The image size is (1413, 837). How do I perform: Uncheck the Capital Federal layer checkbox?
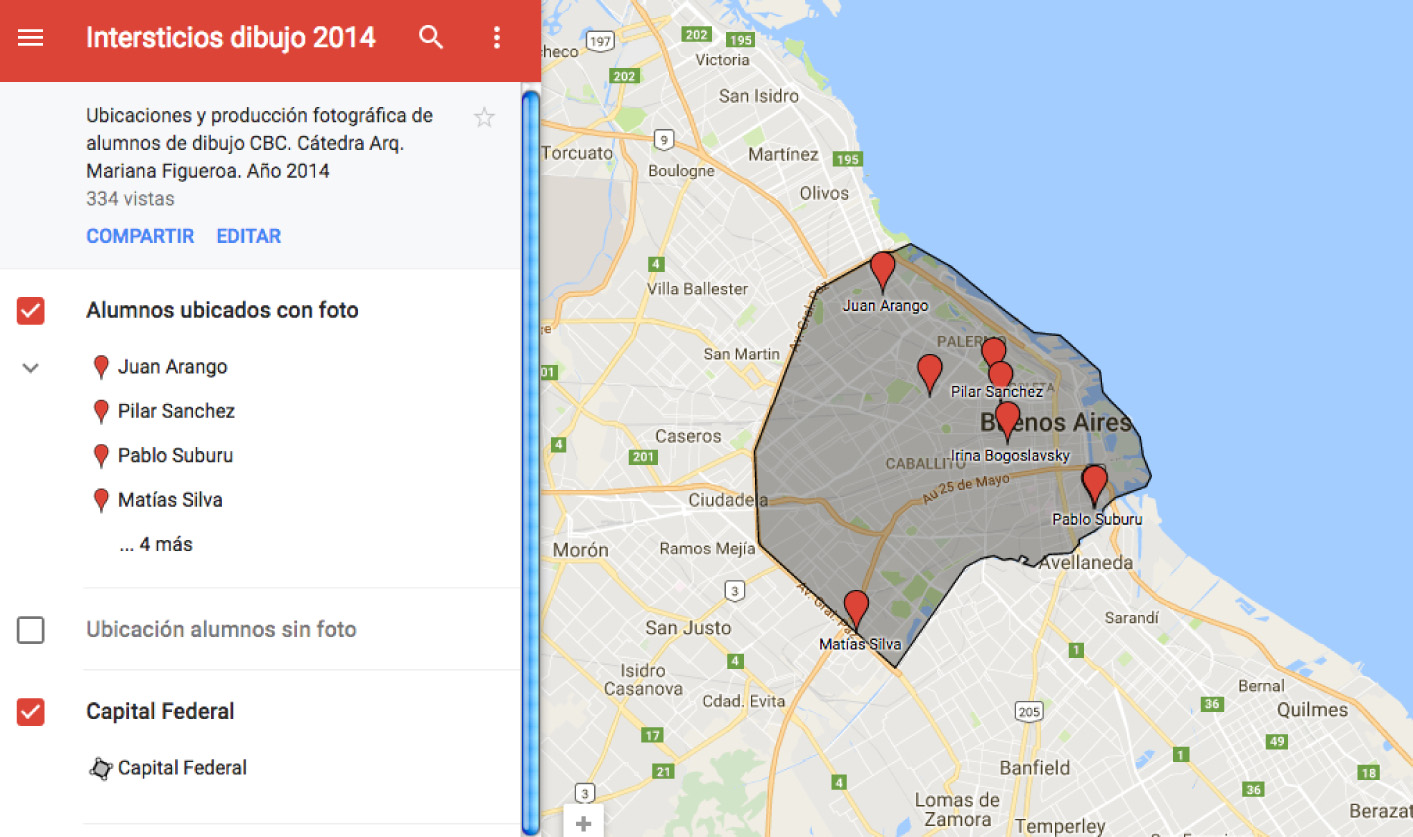pos(31,712)
